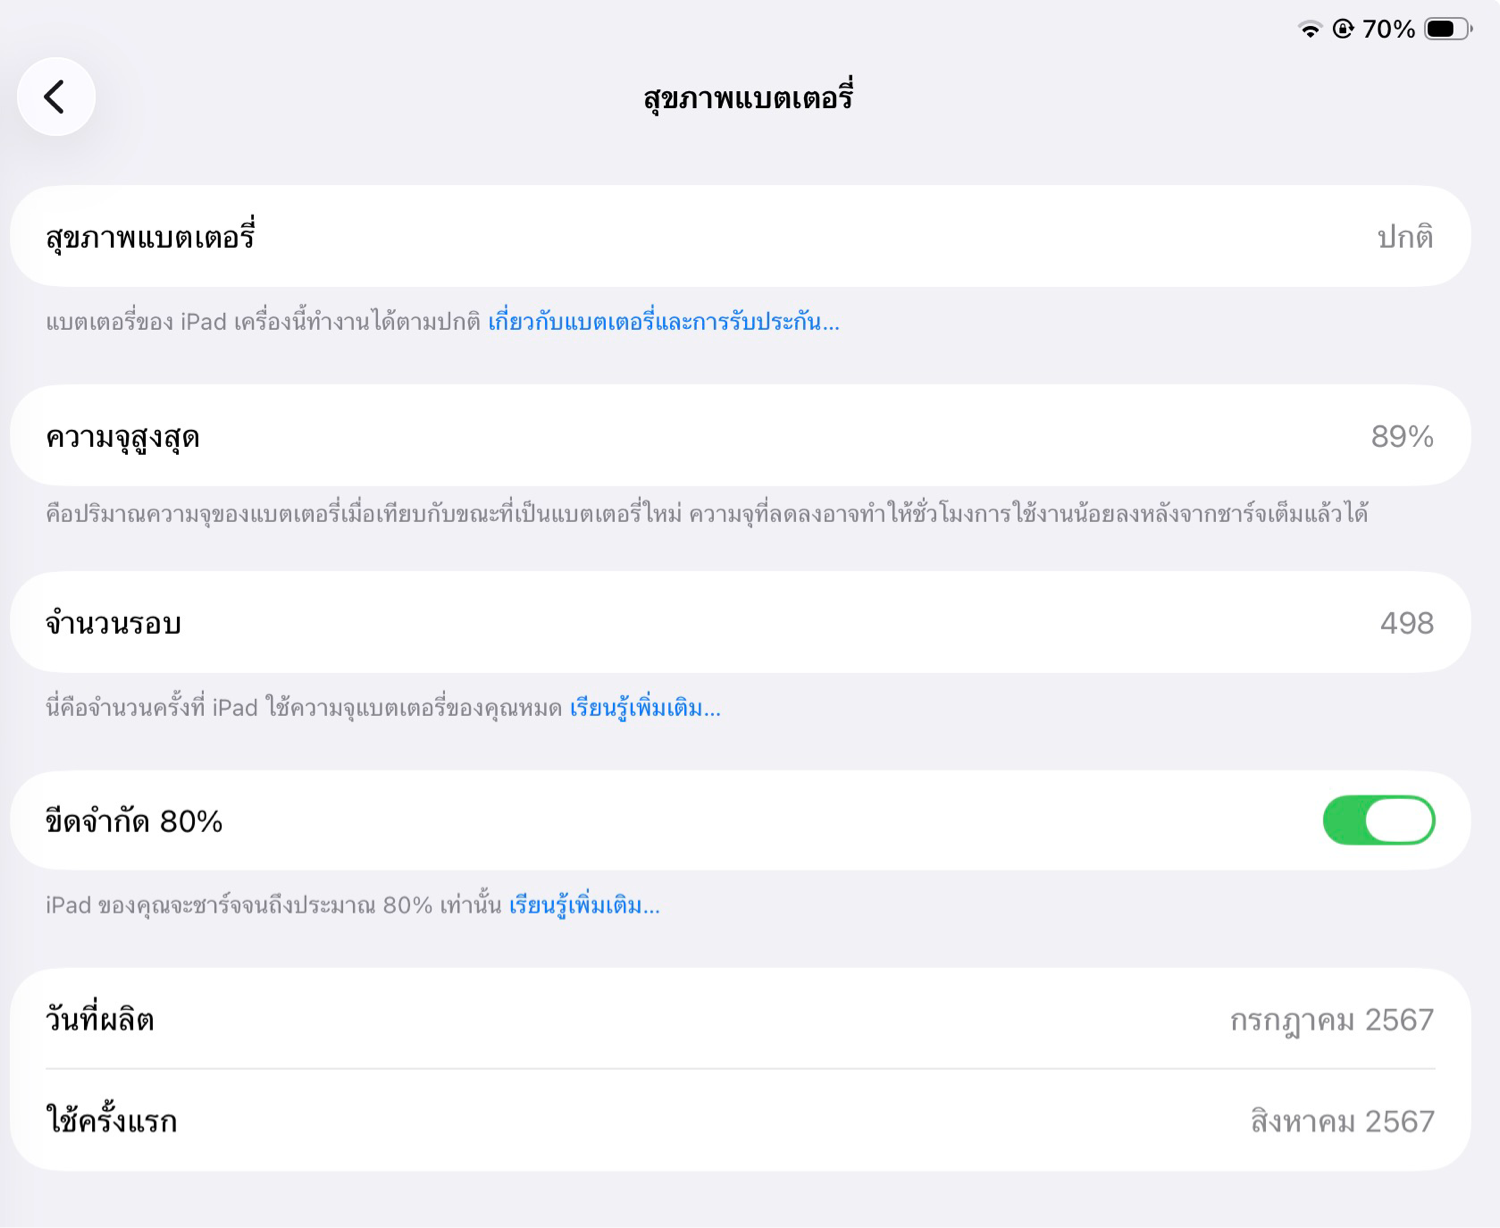The image size is (1500, 1228).
Task: Tap the back chevron button
Action: point(56,97)
